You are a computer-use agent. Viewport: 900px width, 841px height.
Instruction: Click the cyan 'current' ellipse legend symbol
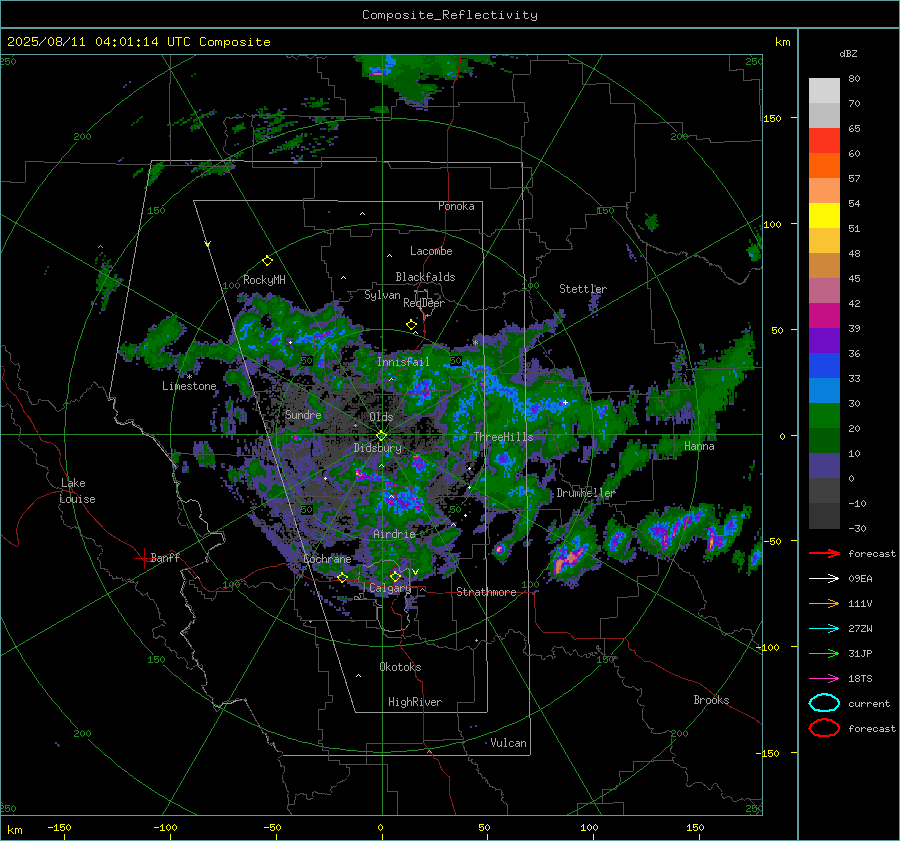click(824, 703)
